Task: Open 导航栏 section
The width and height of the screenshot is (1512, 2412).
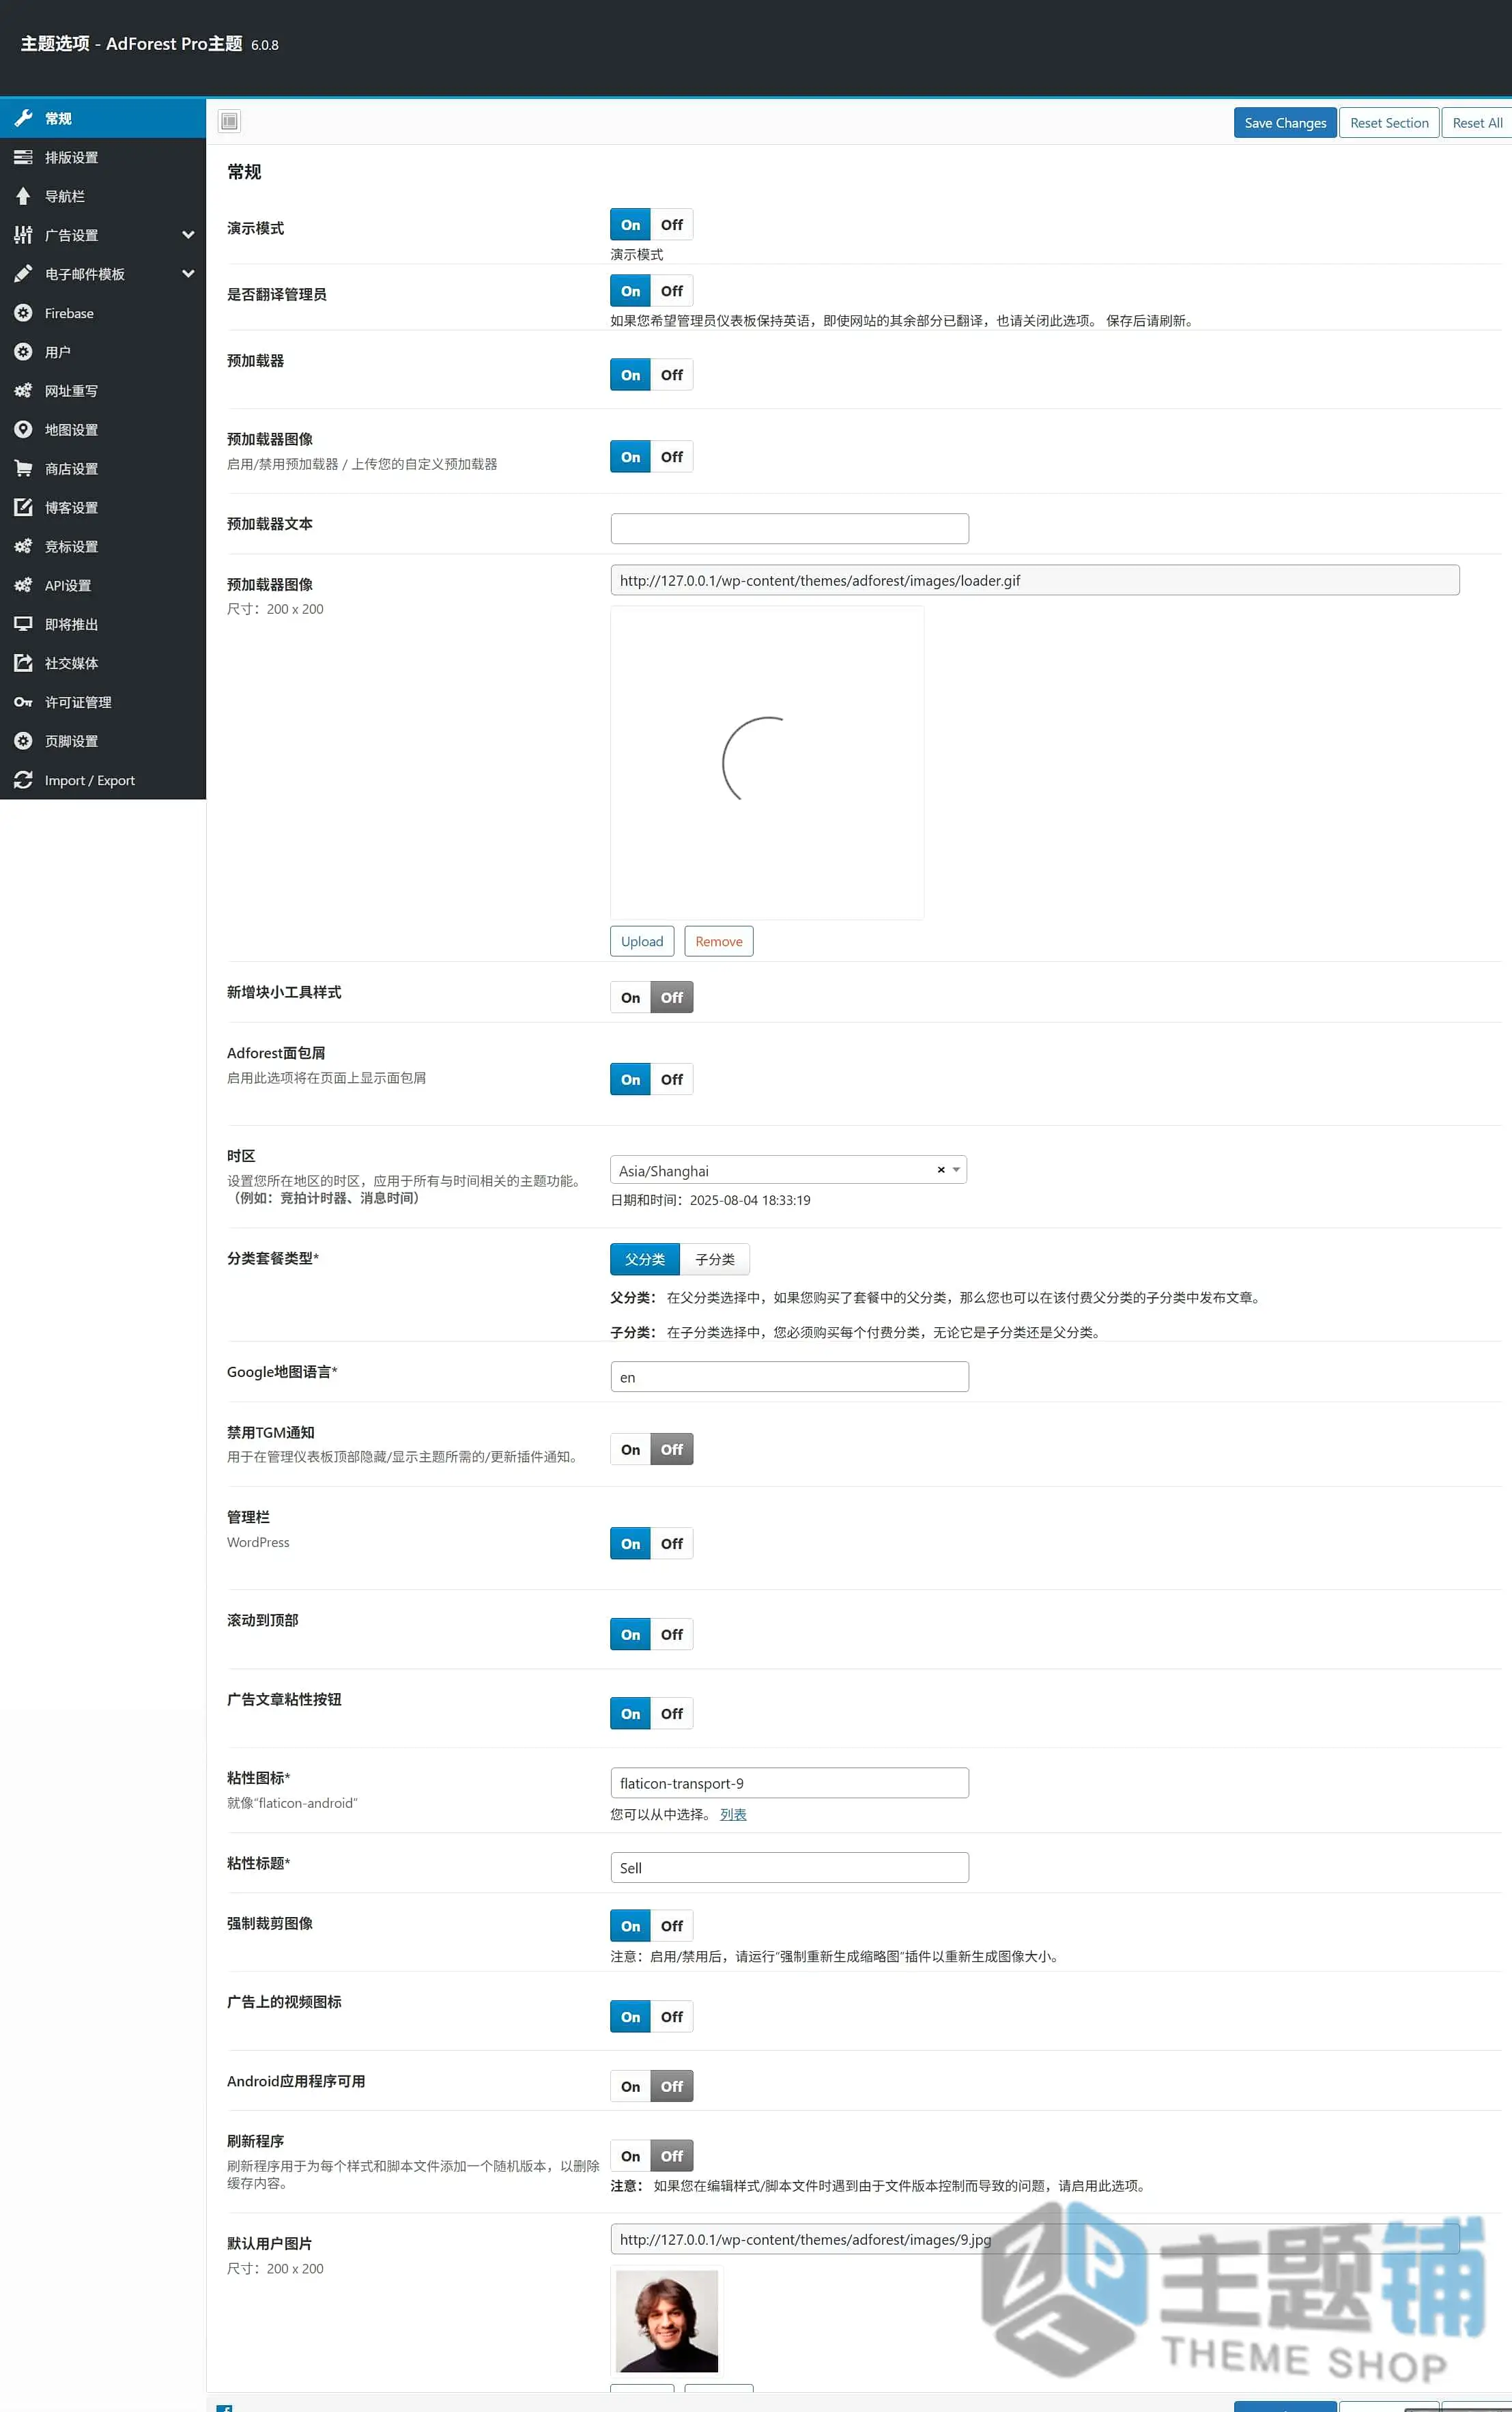Action: (x=103, y=196)
